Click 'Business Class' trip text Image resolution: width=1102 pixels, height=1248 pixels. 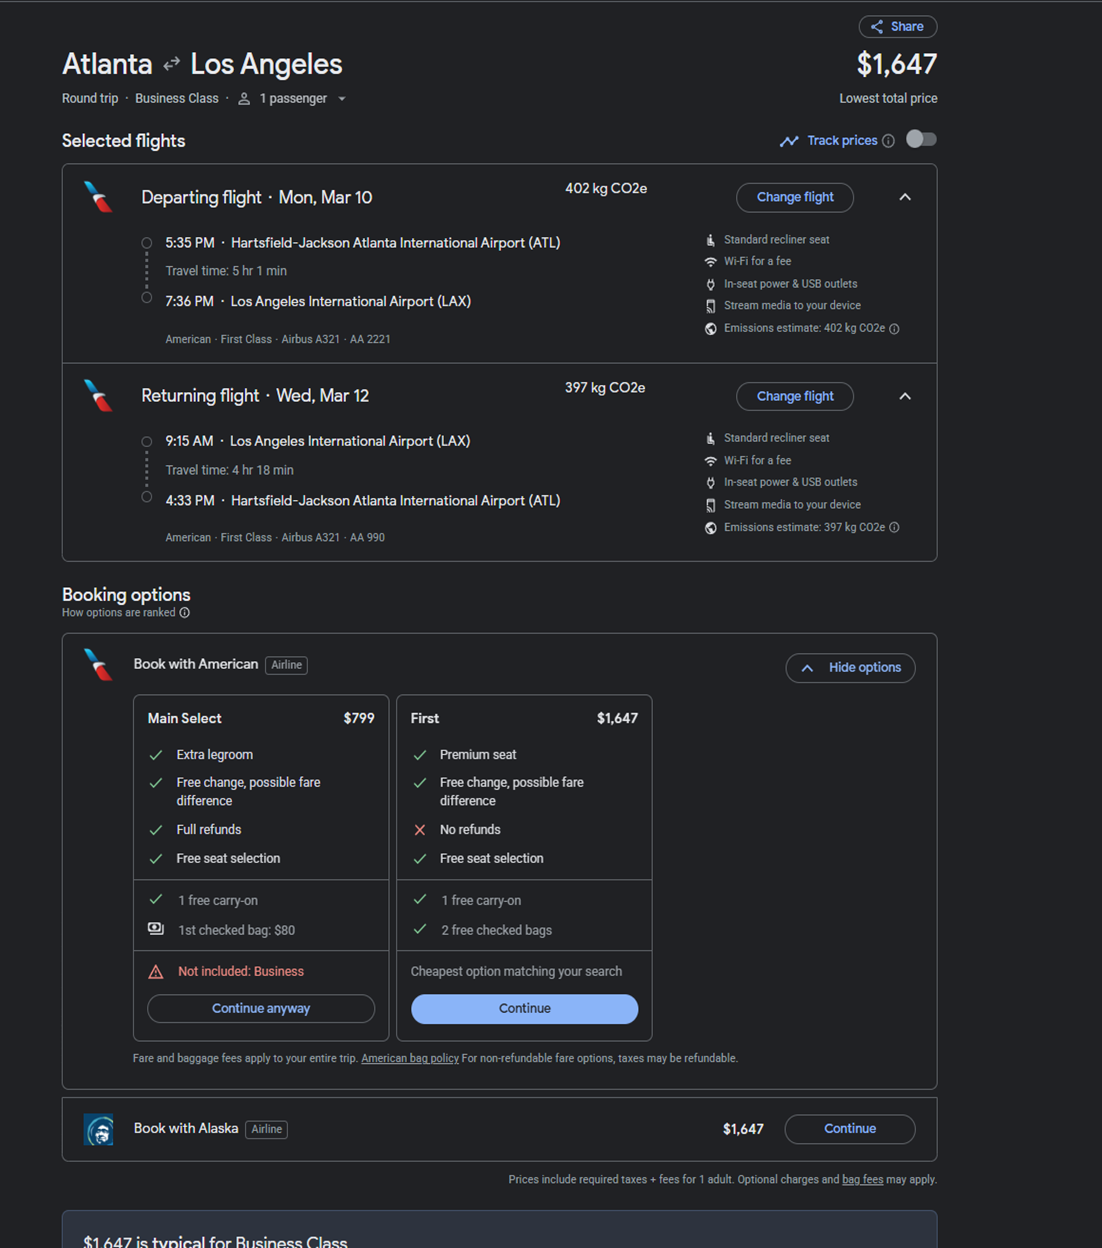point(177,99)
